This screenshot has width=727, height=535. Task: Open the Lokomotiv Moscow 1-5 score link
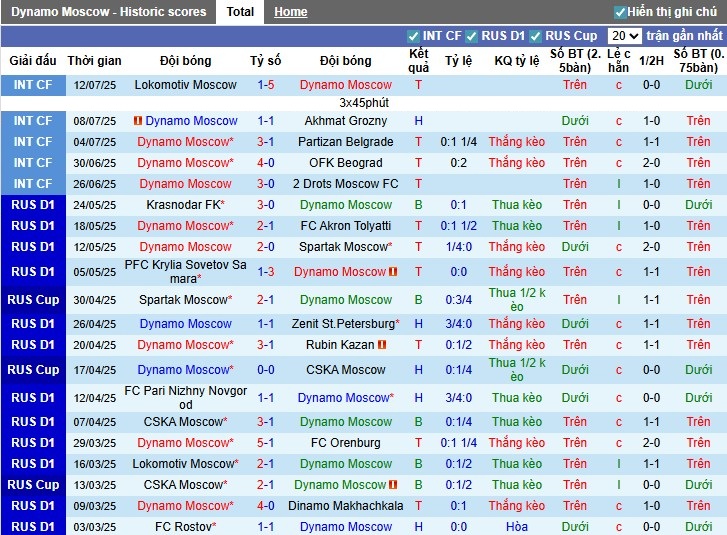[x=265, y=85]
